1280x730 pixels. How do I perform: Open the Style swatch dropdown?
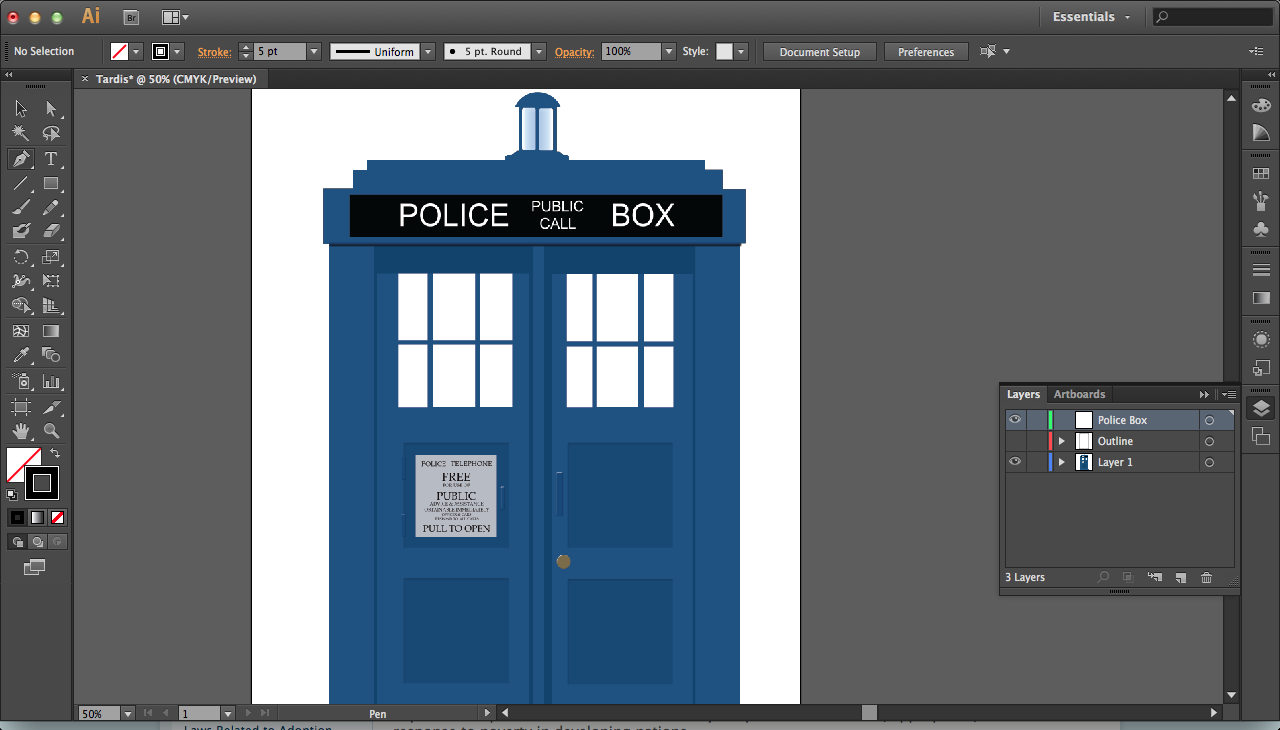click(x=741, y=51)
